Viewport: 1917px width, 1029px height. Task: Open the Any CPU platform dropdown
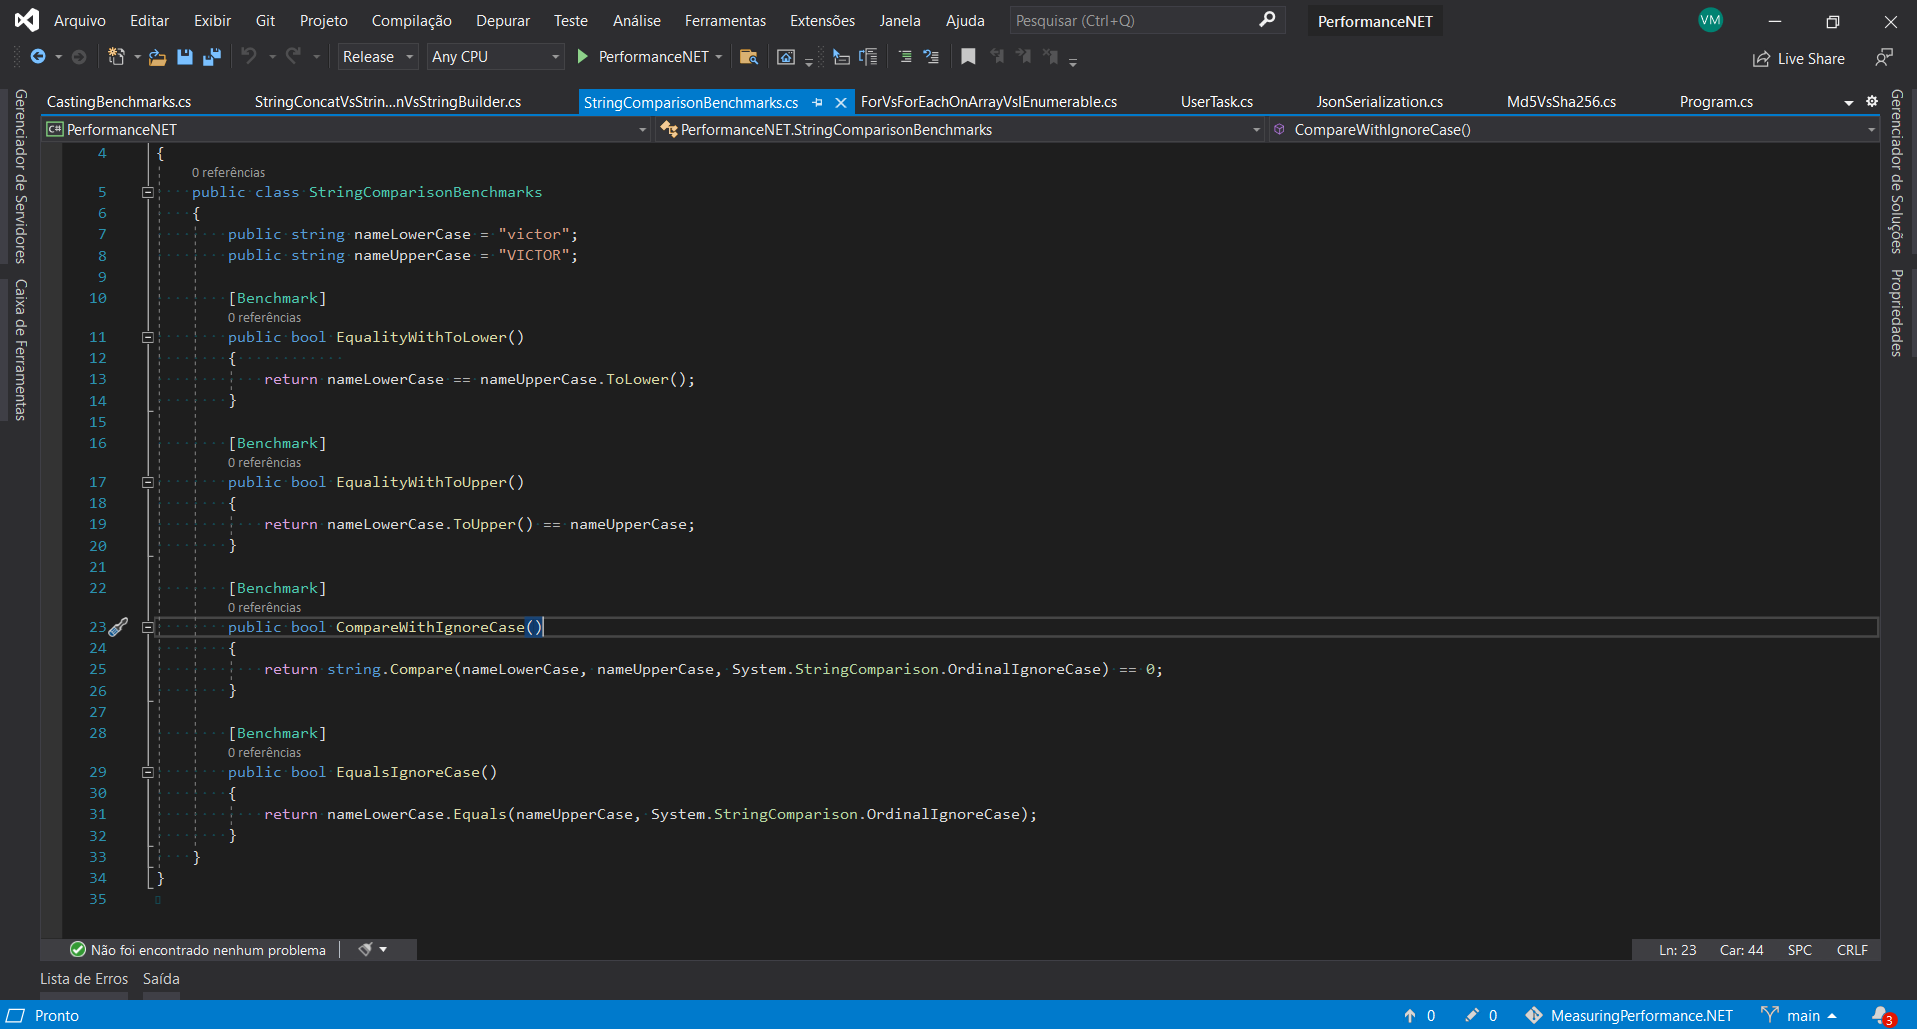496,57
